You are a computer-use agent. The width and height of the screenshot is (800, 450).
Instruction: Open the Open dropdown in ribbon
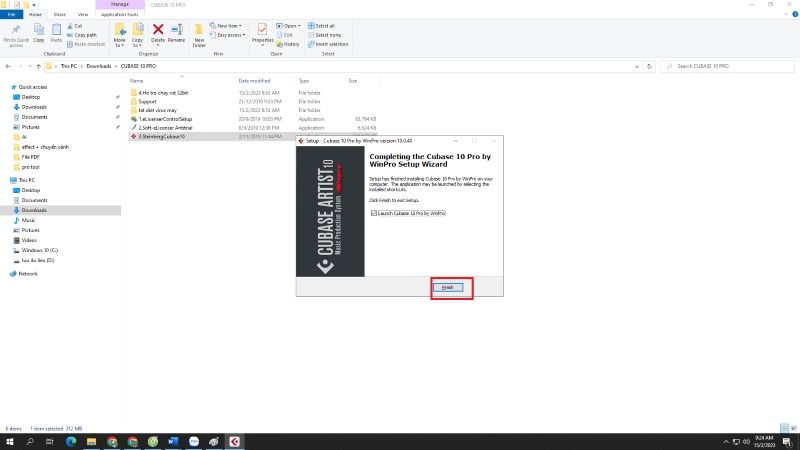288,26
